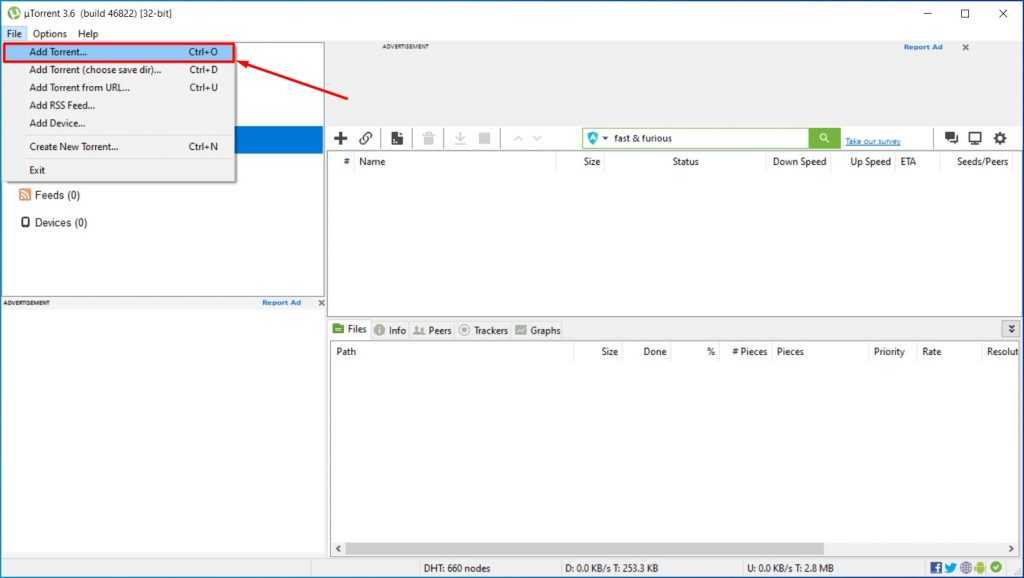
Task: Click the Path column header in Files pane
Action: pos(452,351)
